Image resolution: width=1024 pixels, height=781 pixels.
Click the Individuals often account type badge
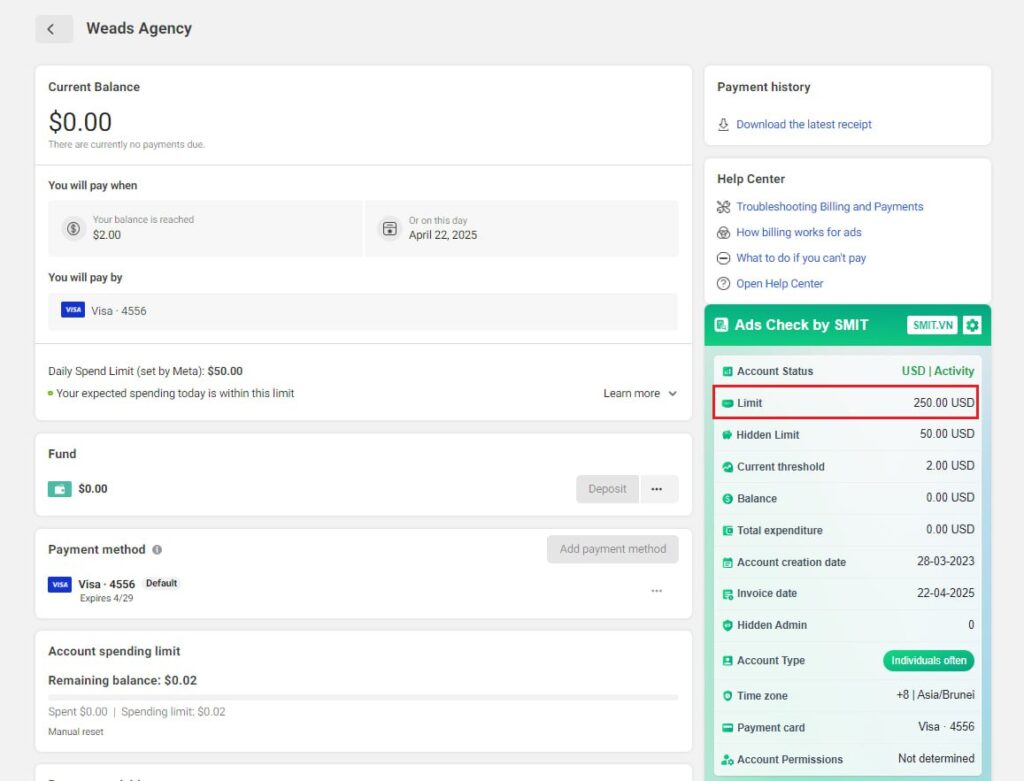929,661
